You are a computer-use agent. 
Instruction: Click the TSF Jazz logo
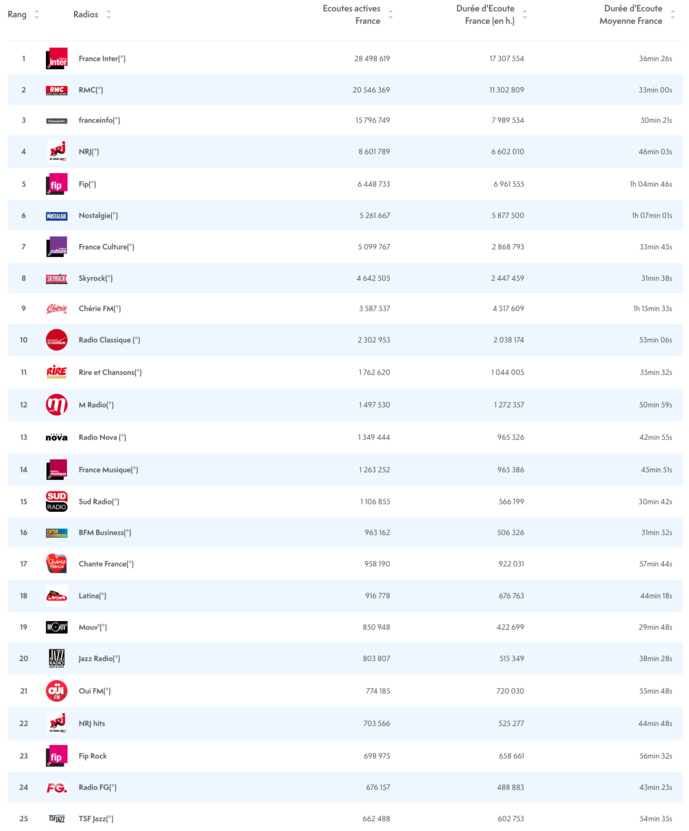pos(55,818)
